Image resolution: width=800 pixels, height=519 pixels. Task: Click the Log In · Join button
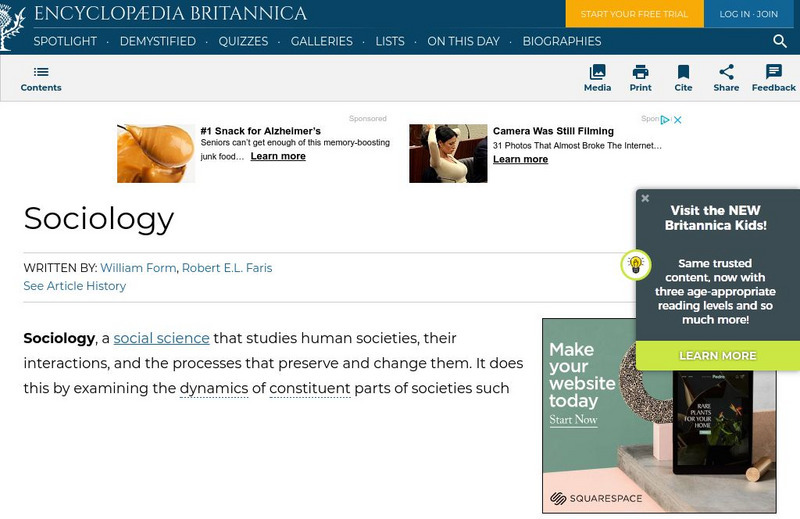pos(748,14)
